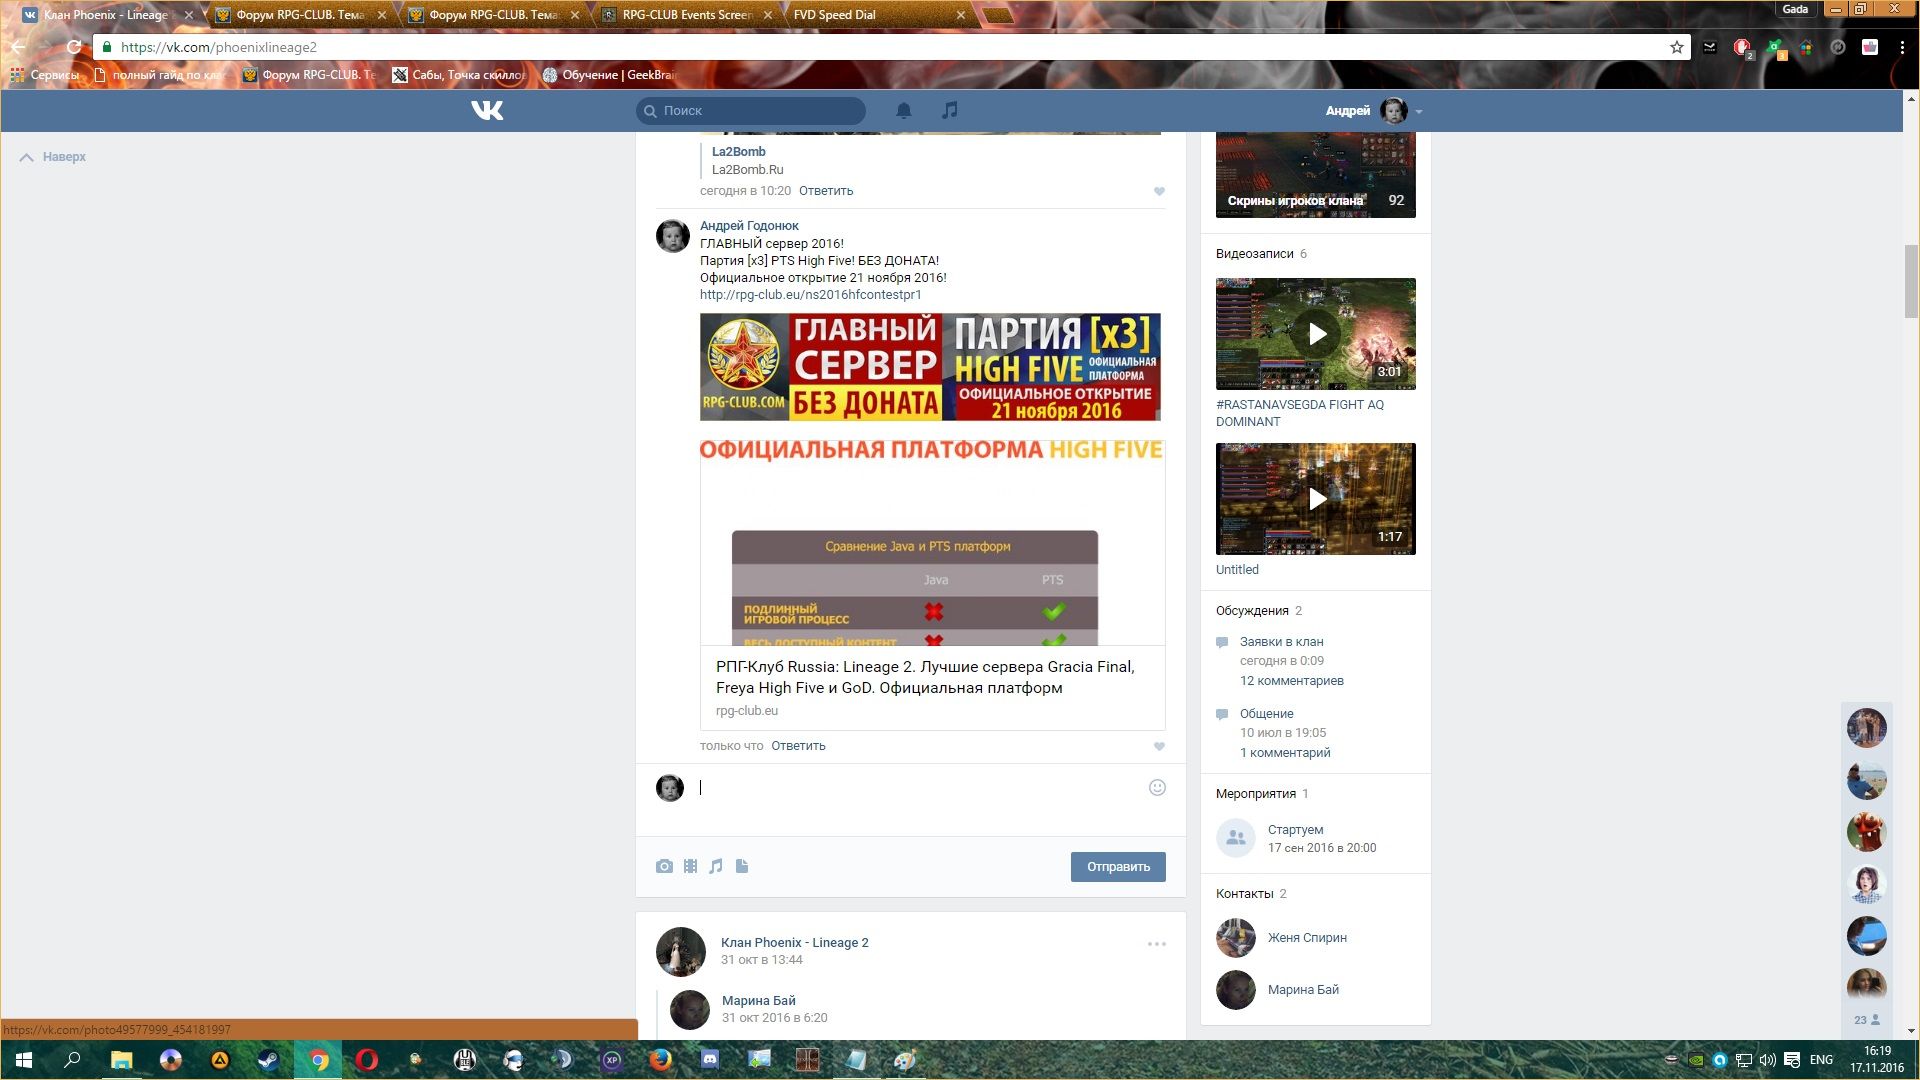
Task: Open РПГ-Клуб Russia link preview title
Action: (x=925, y=677)
